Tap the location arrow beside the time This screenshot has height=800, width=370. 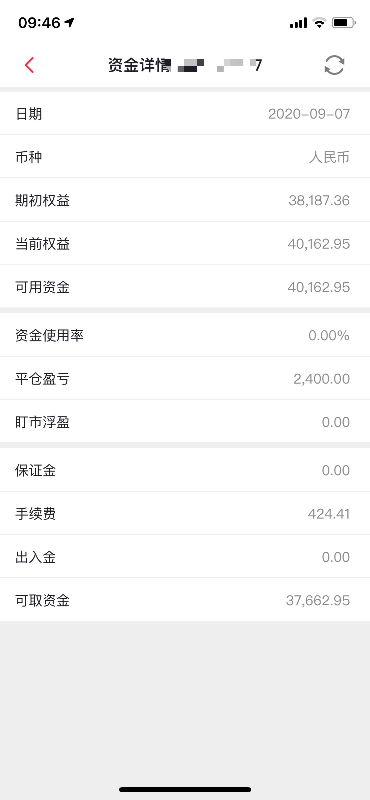pos(69,22)
